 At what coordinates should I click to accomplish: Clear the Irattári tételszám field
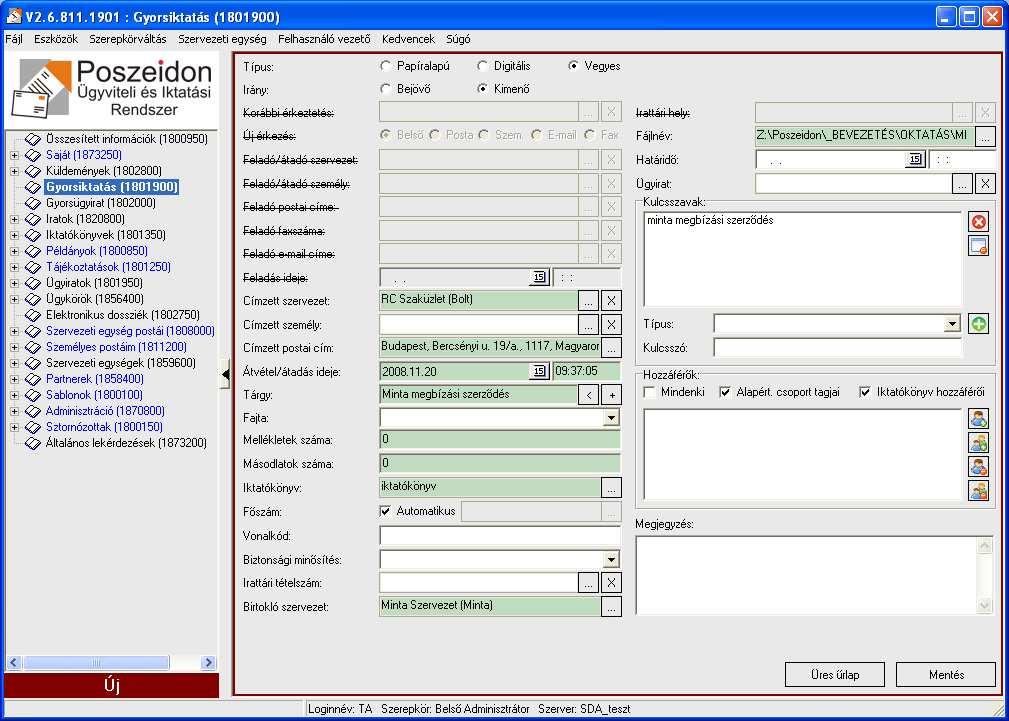611,583
